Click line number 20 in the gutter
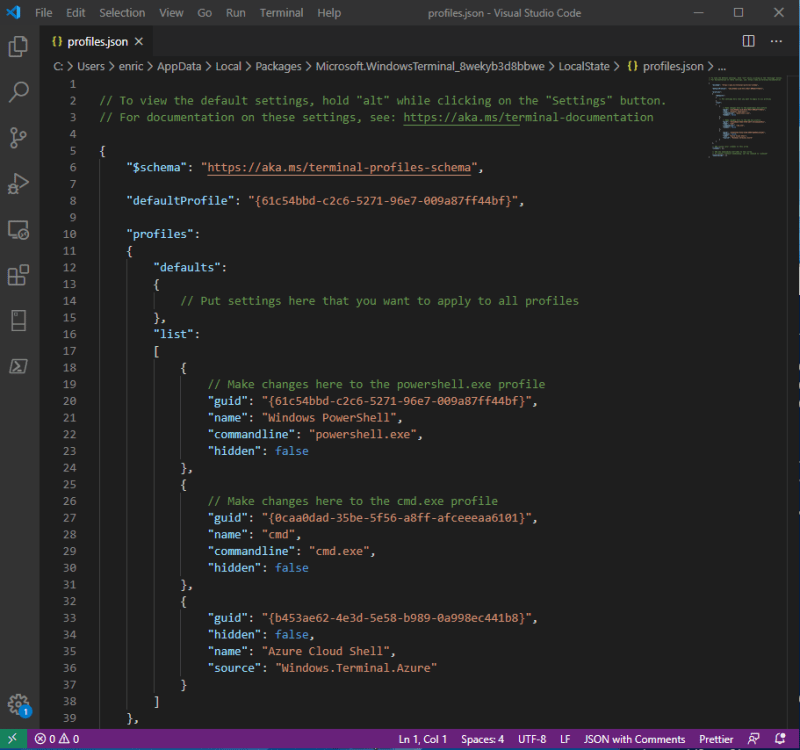The image size is (800, 750). tap(70, 401)
